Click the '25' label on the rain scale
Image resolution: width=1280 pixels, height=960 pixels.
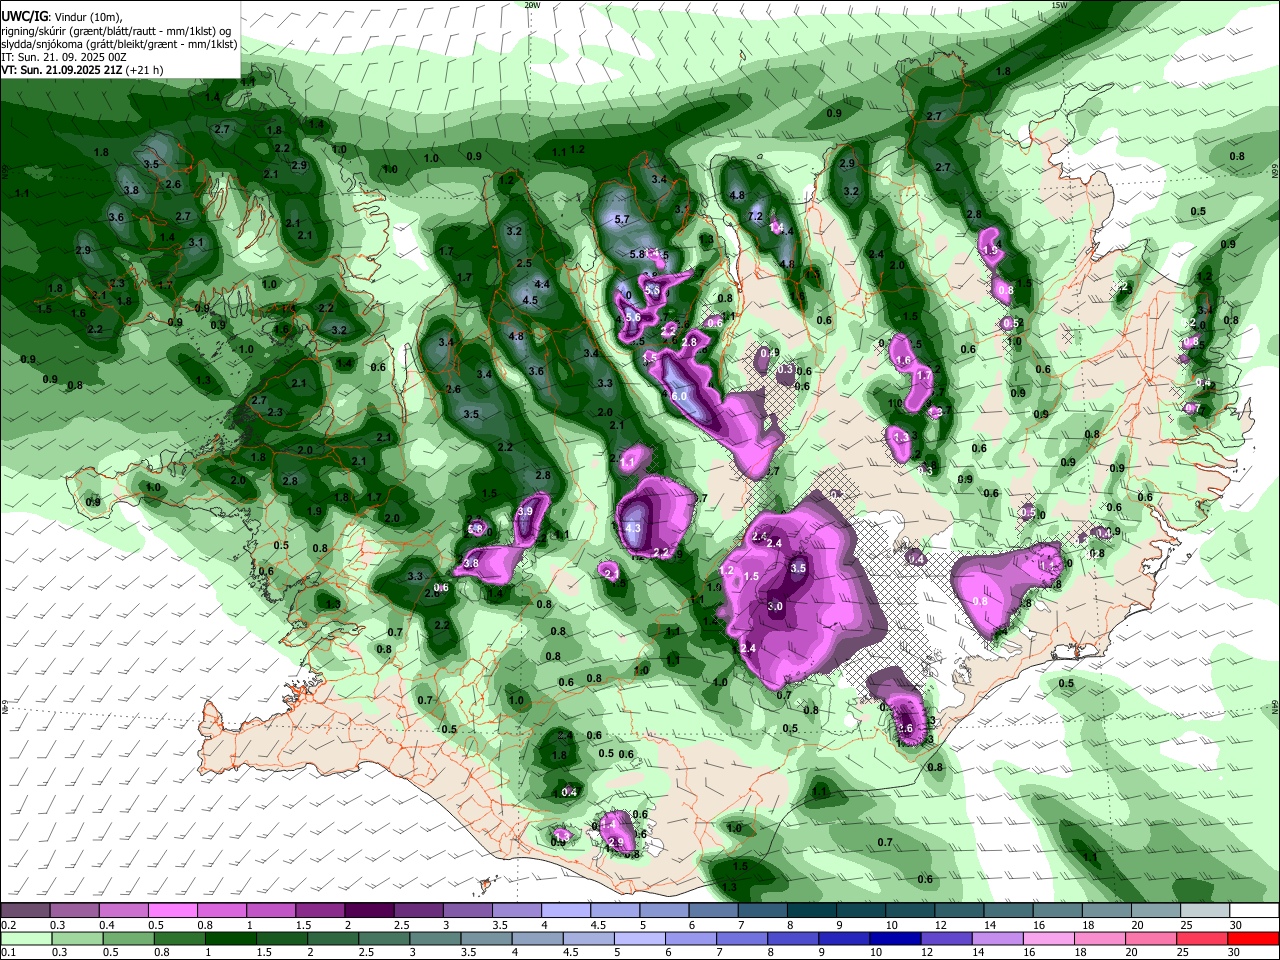click(x=1183, y=952)
